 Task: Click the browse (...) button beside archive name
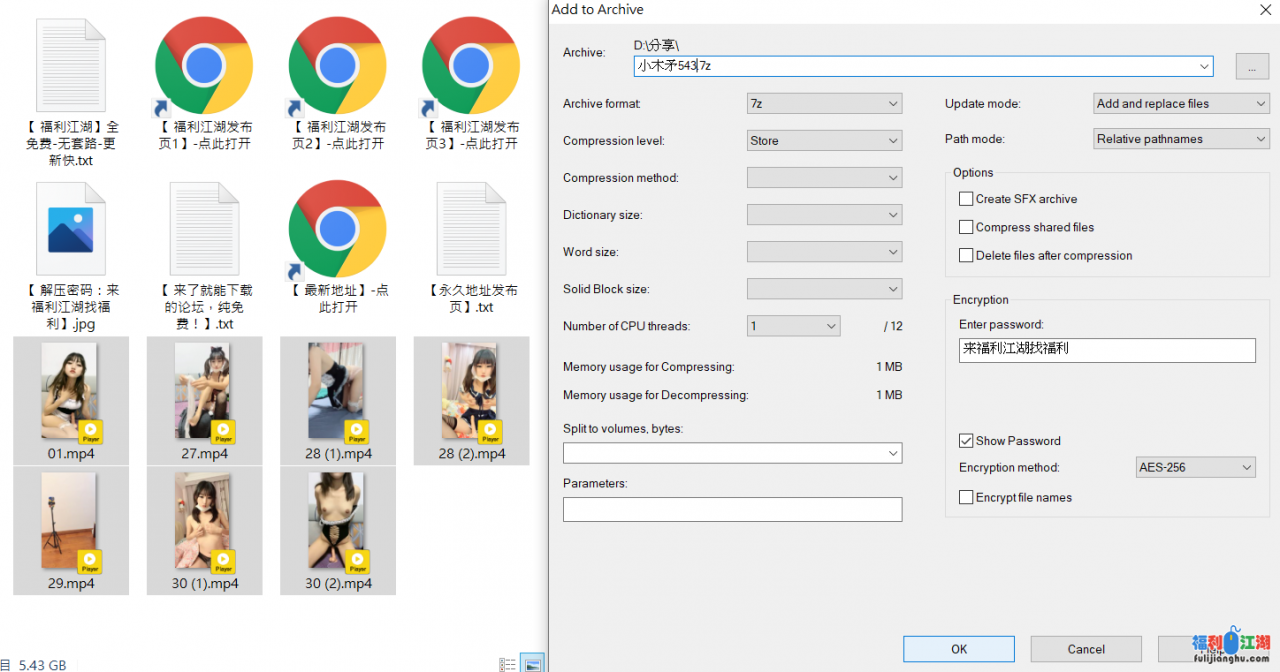tap(1252, 66)
